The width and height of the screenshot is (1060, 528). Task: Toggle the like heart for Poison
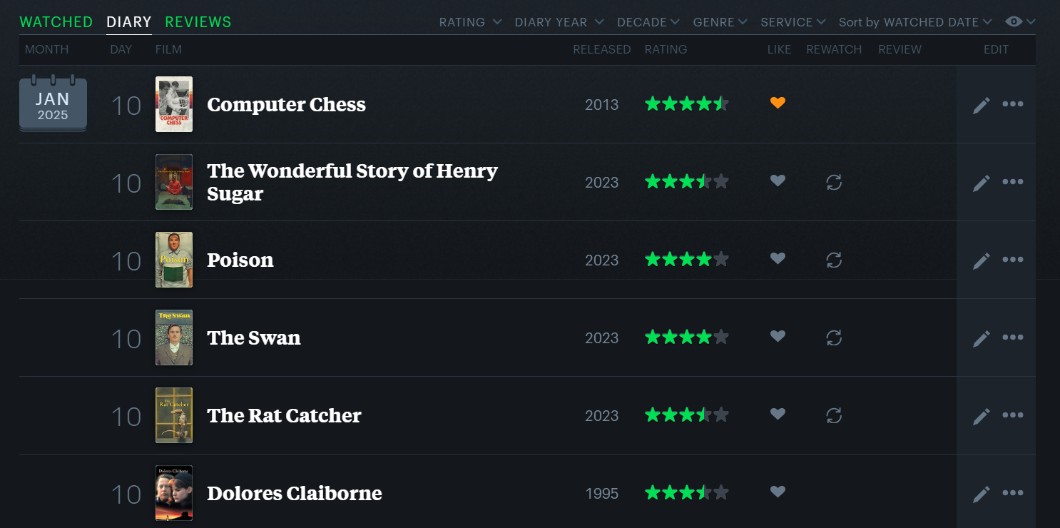pyautogui.click(x=778, y=259)
